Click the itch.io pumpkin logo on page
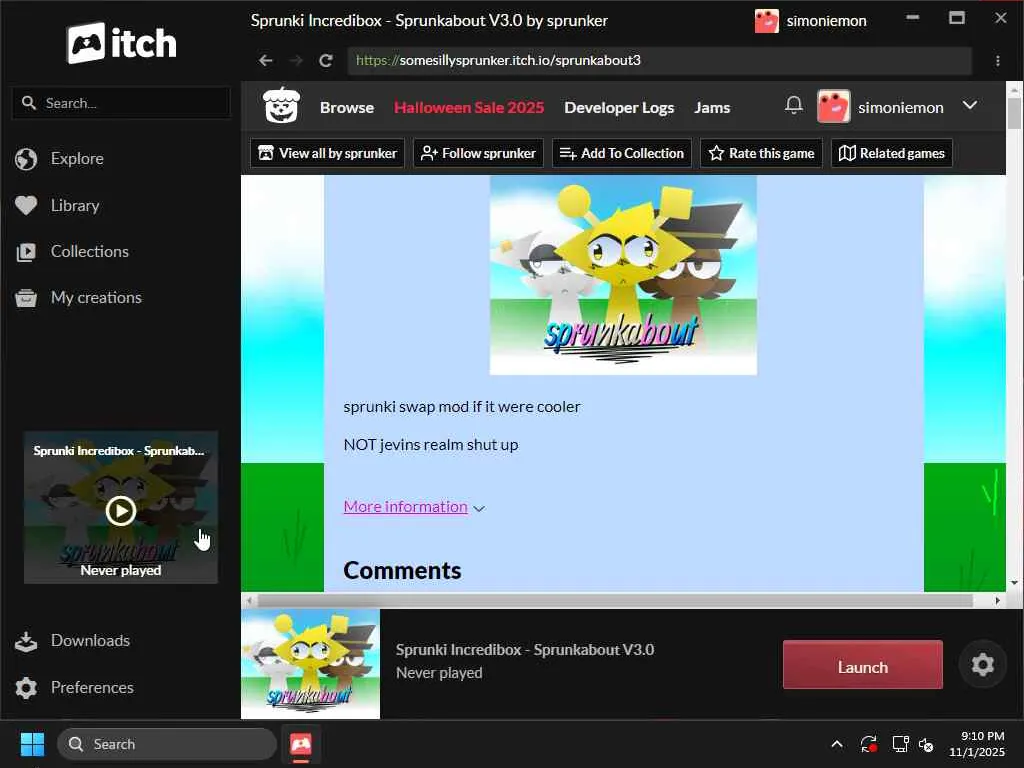1024x768 pixels. 281,106
